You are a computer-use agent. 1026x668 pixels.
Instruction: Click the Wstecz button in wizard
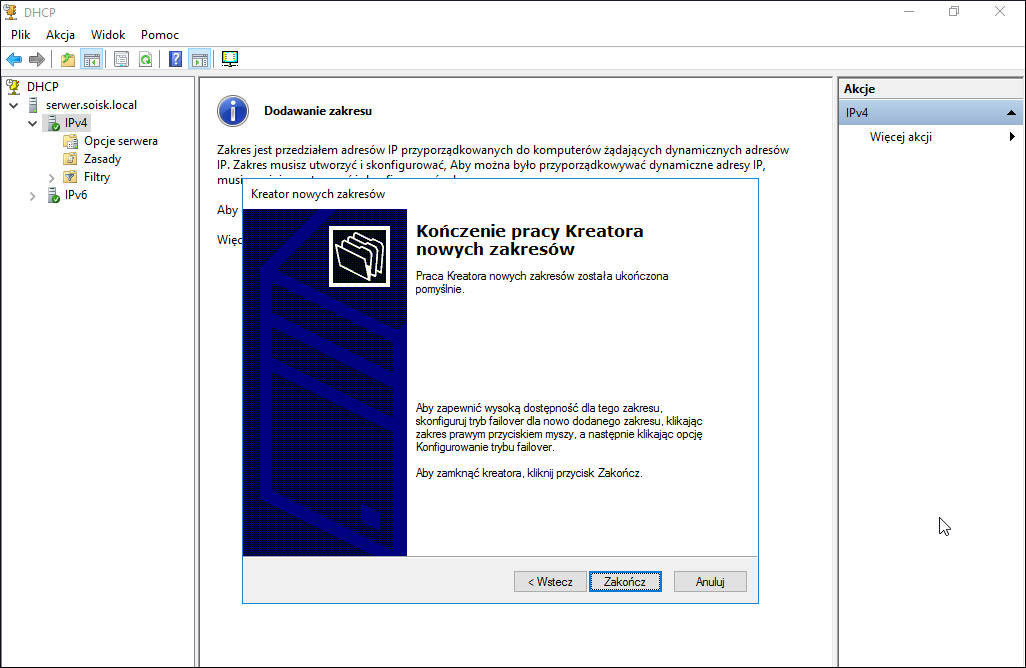(x=550, y=582)
